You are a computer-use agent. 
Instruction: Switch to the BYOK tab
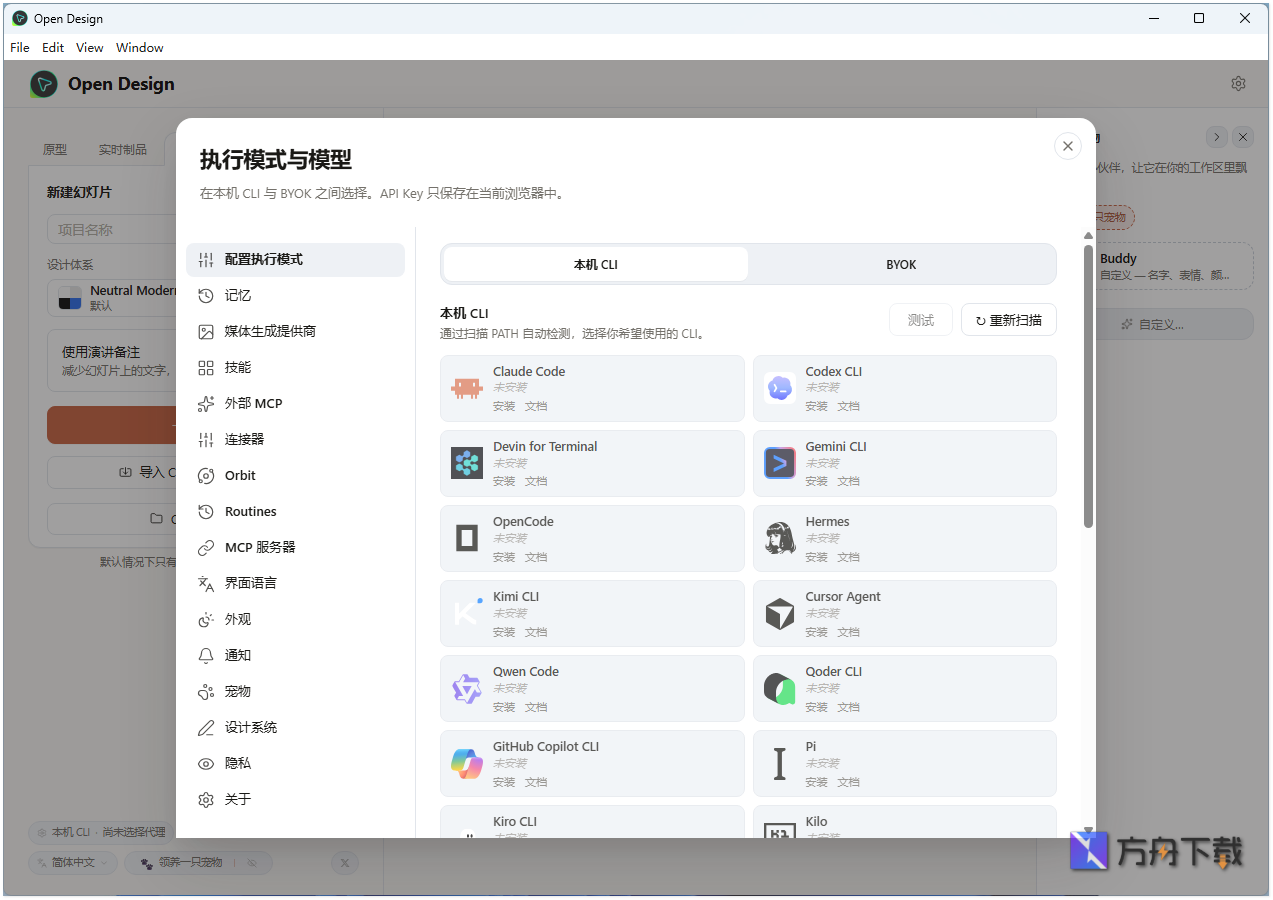pyautogui.click(x=901, y=264)
